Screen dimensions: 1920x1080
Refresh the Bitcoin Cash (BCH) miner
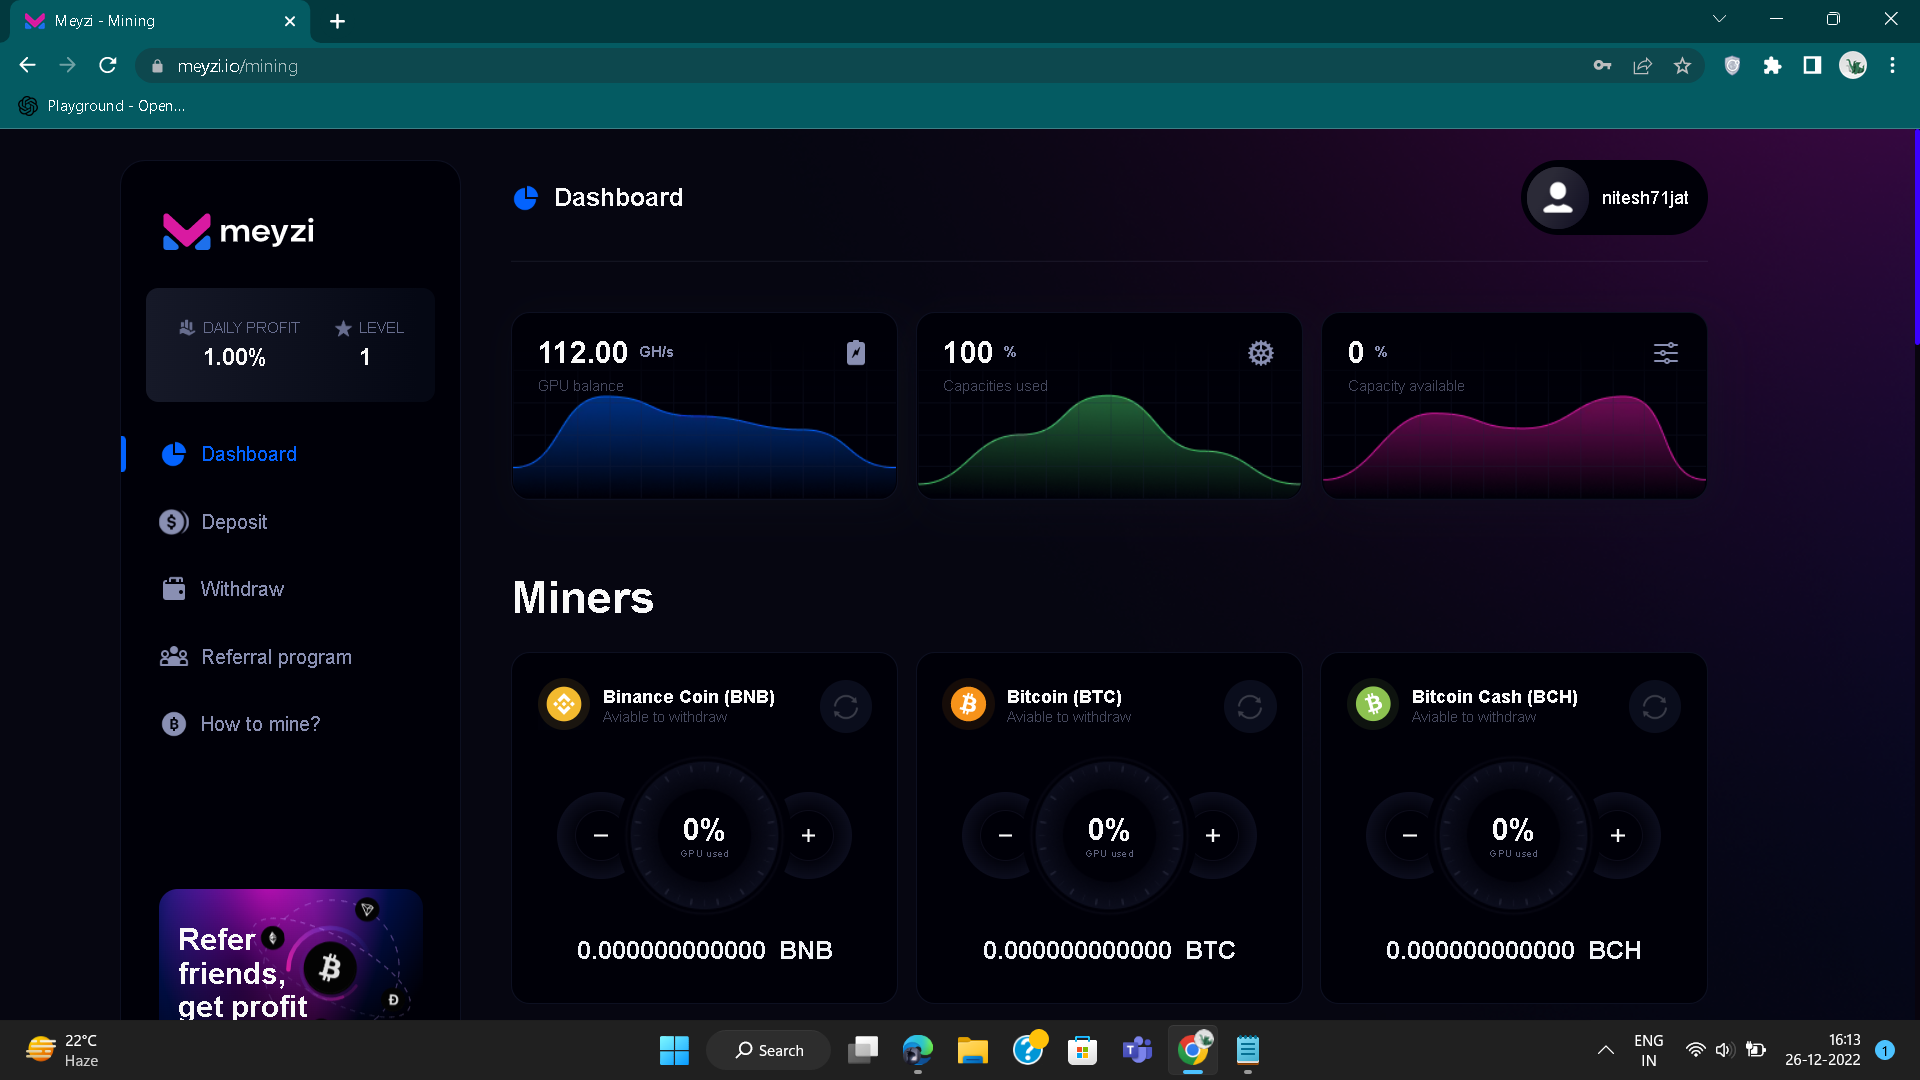click(1654, 707)
